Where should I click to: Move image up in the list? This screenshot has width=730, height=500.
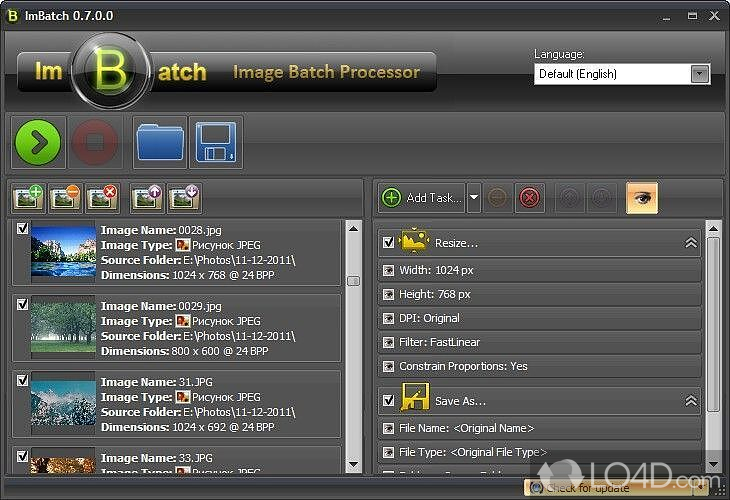pyautogui.click(x=147, y=198)
